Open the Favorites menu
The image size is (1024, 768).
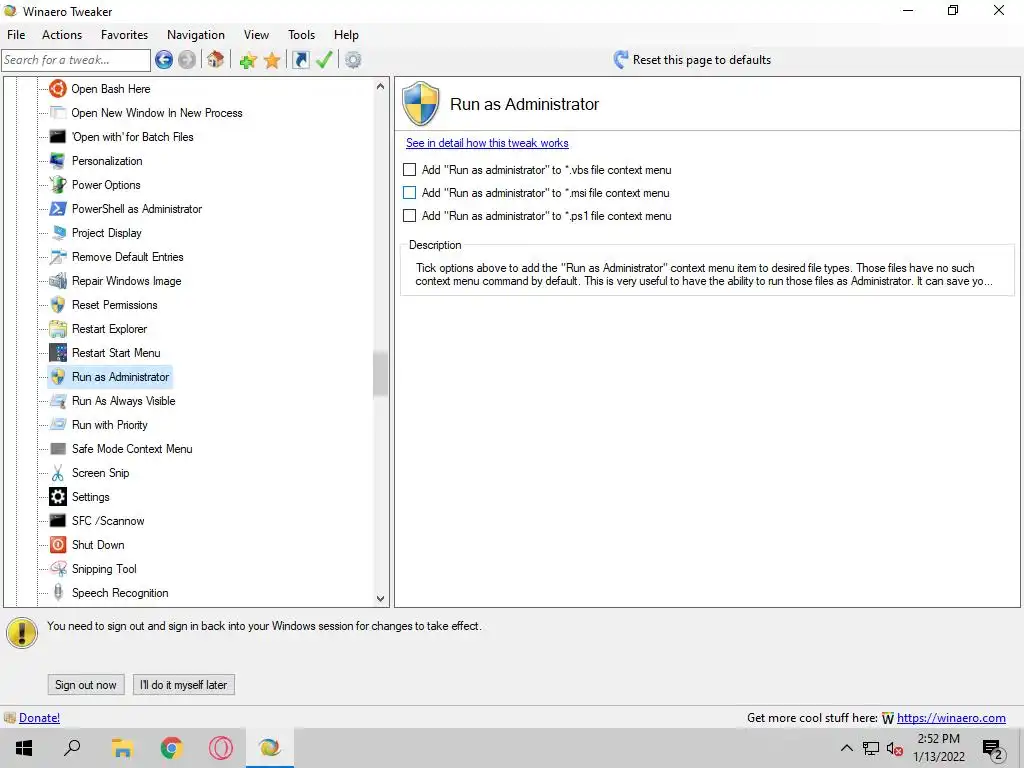(124, 35)
